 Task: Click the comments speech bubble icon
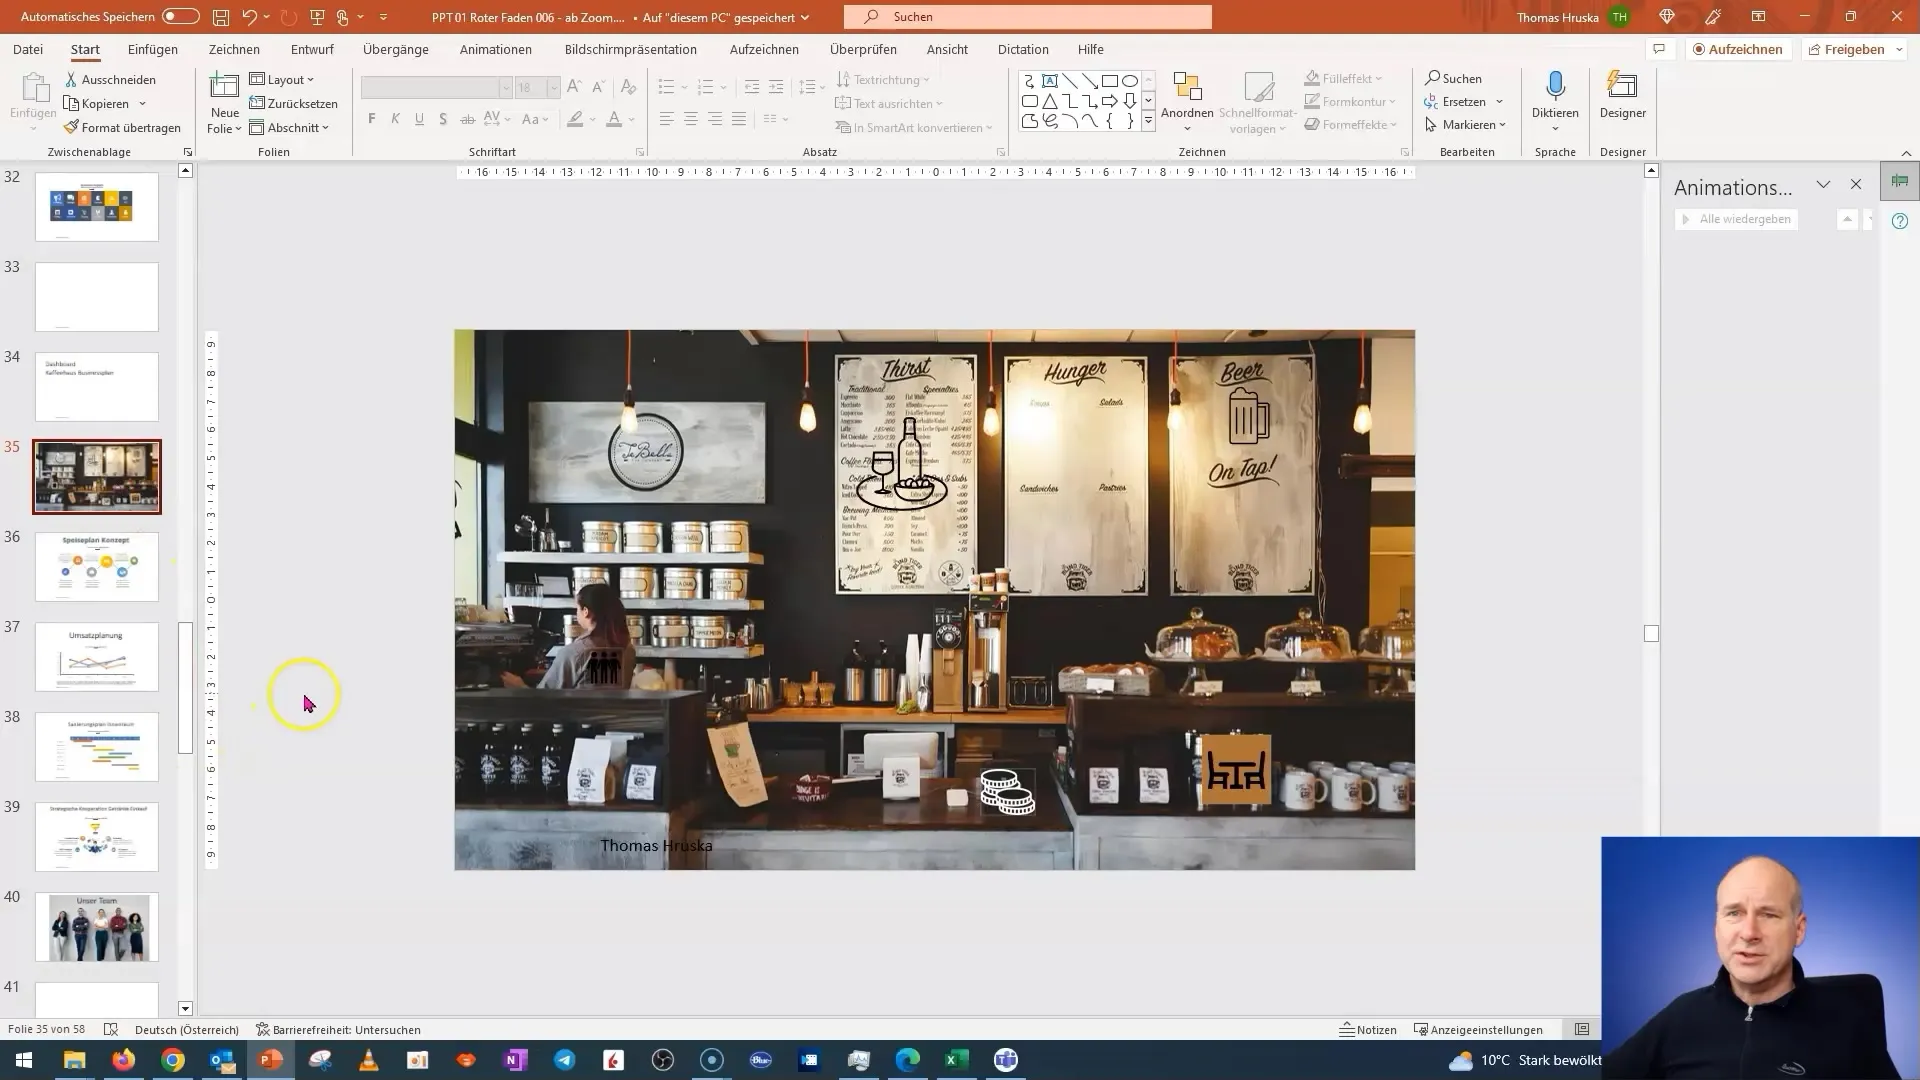click(1659, 49)
